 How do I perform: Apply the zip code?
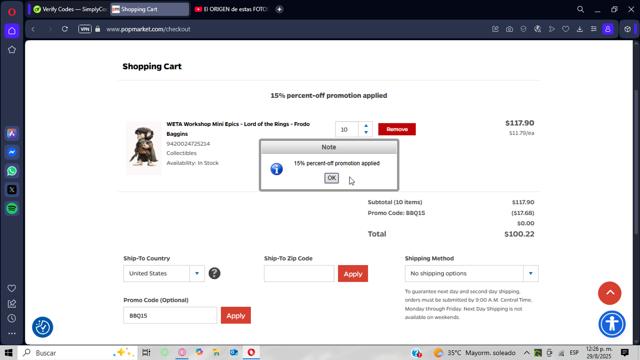pyautogui.click(x=353, y=273)
